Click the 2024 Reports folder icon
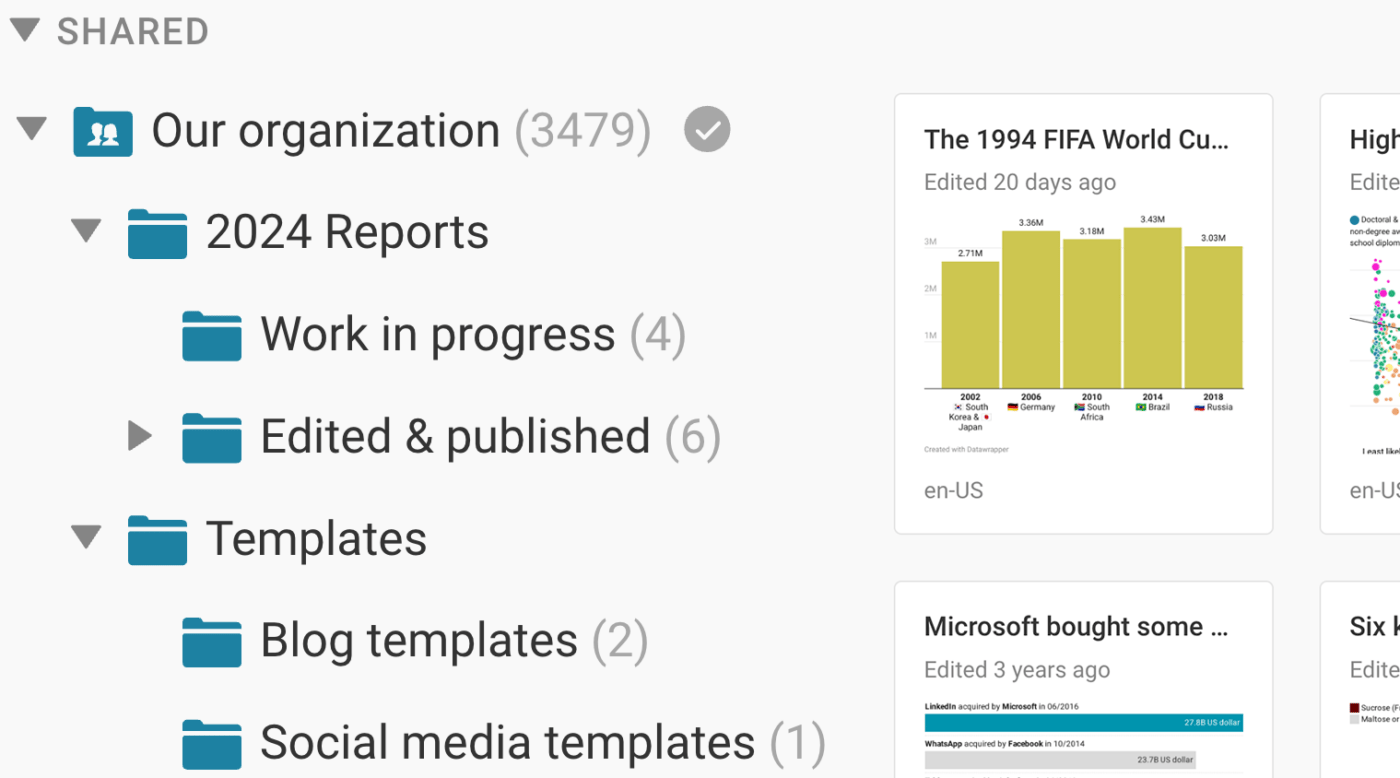Screen dimensions: 1400x778 (157, 234)
